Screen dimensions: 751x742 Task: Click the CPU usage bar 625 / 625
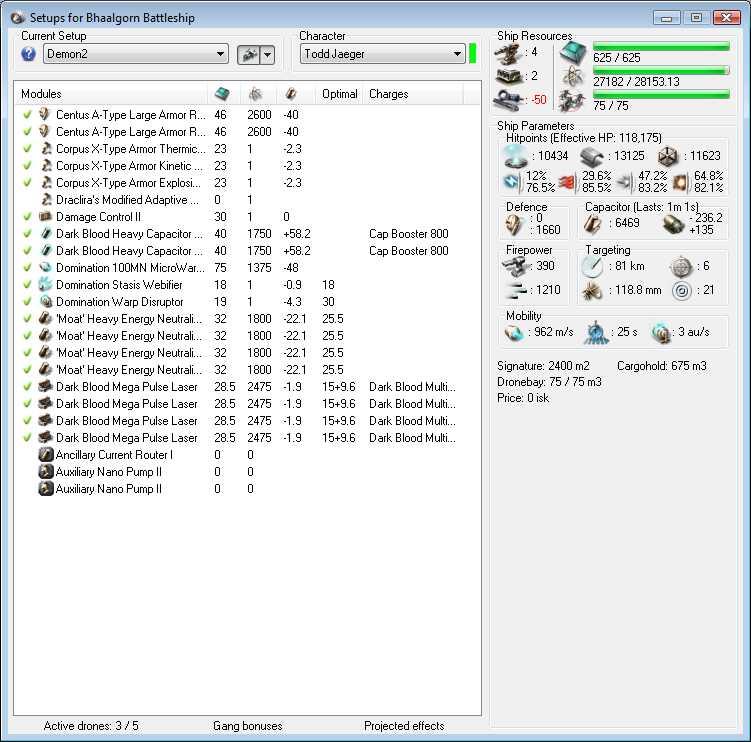point(661,46)
